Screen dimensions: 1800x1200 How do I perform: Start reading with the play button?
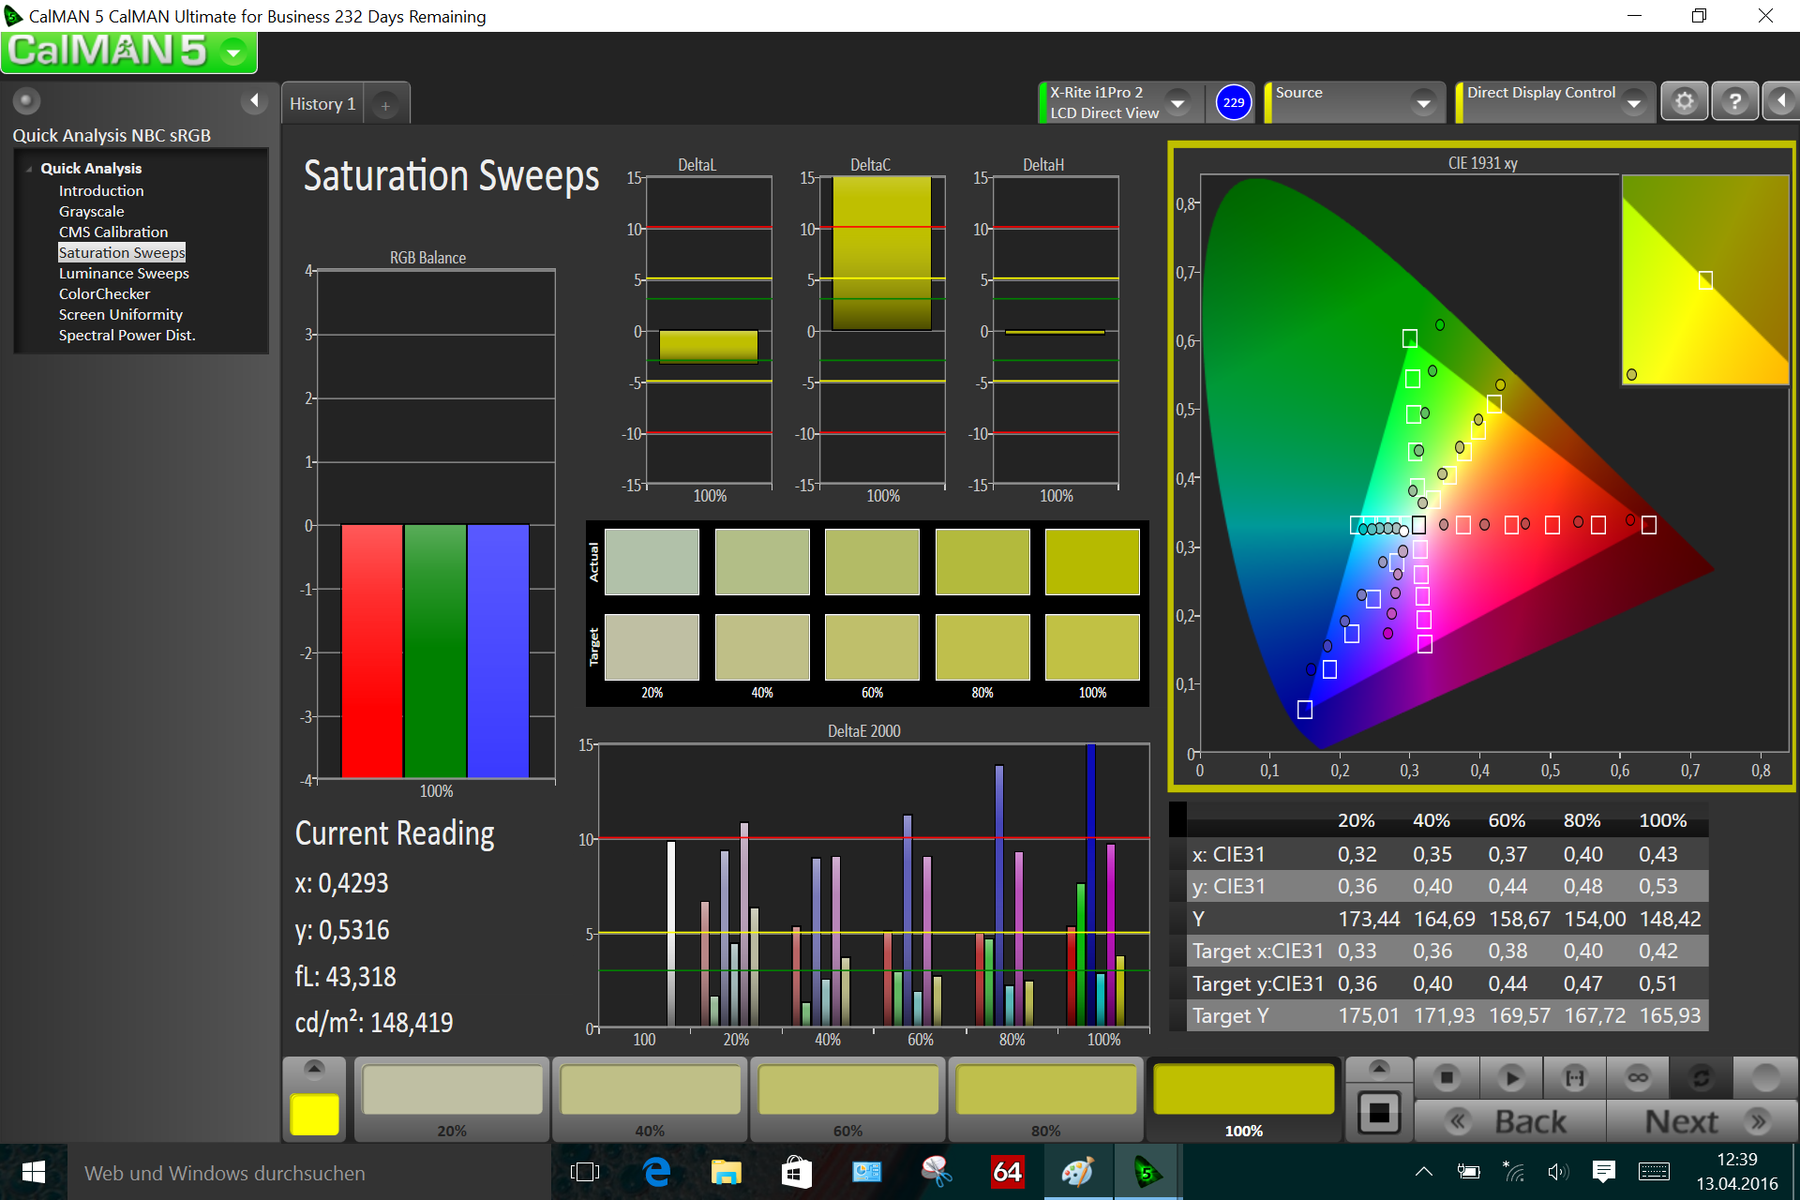click(1511, 1077)
